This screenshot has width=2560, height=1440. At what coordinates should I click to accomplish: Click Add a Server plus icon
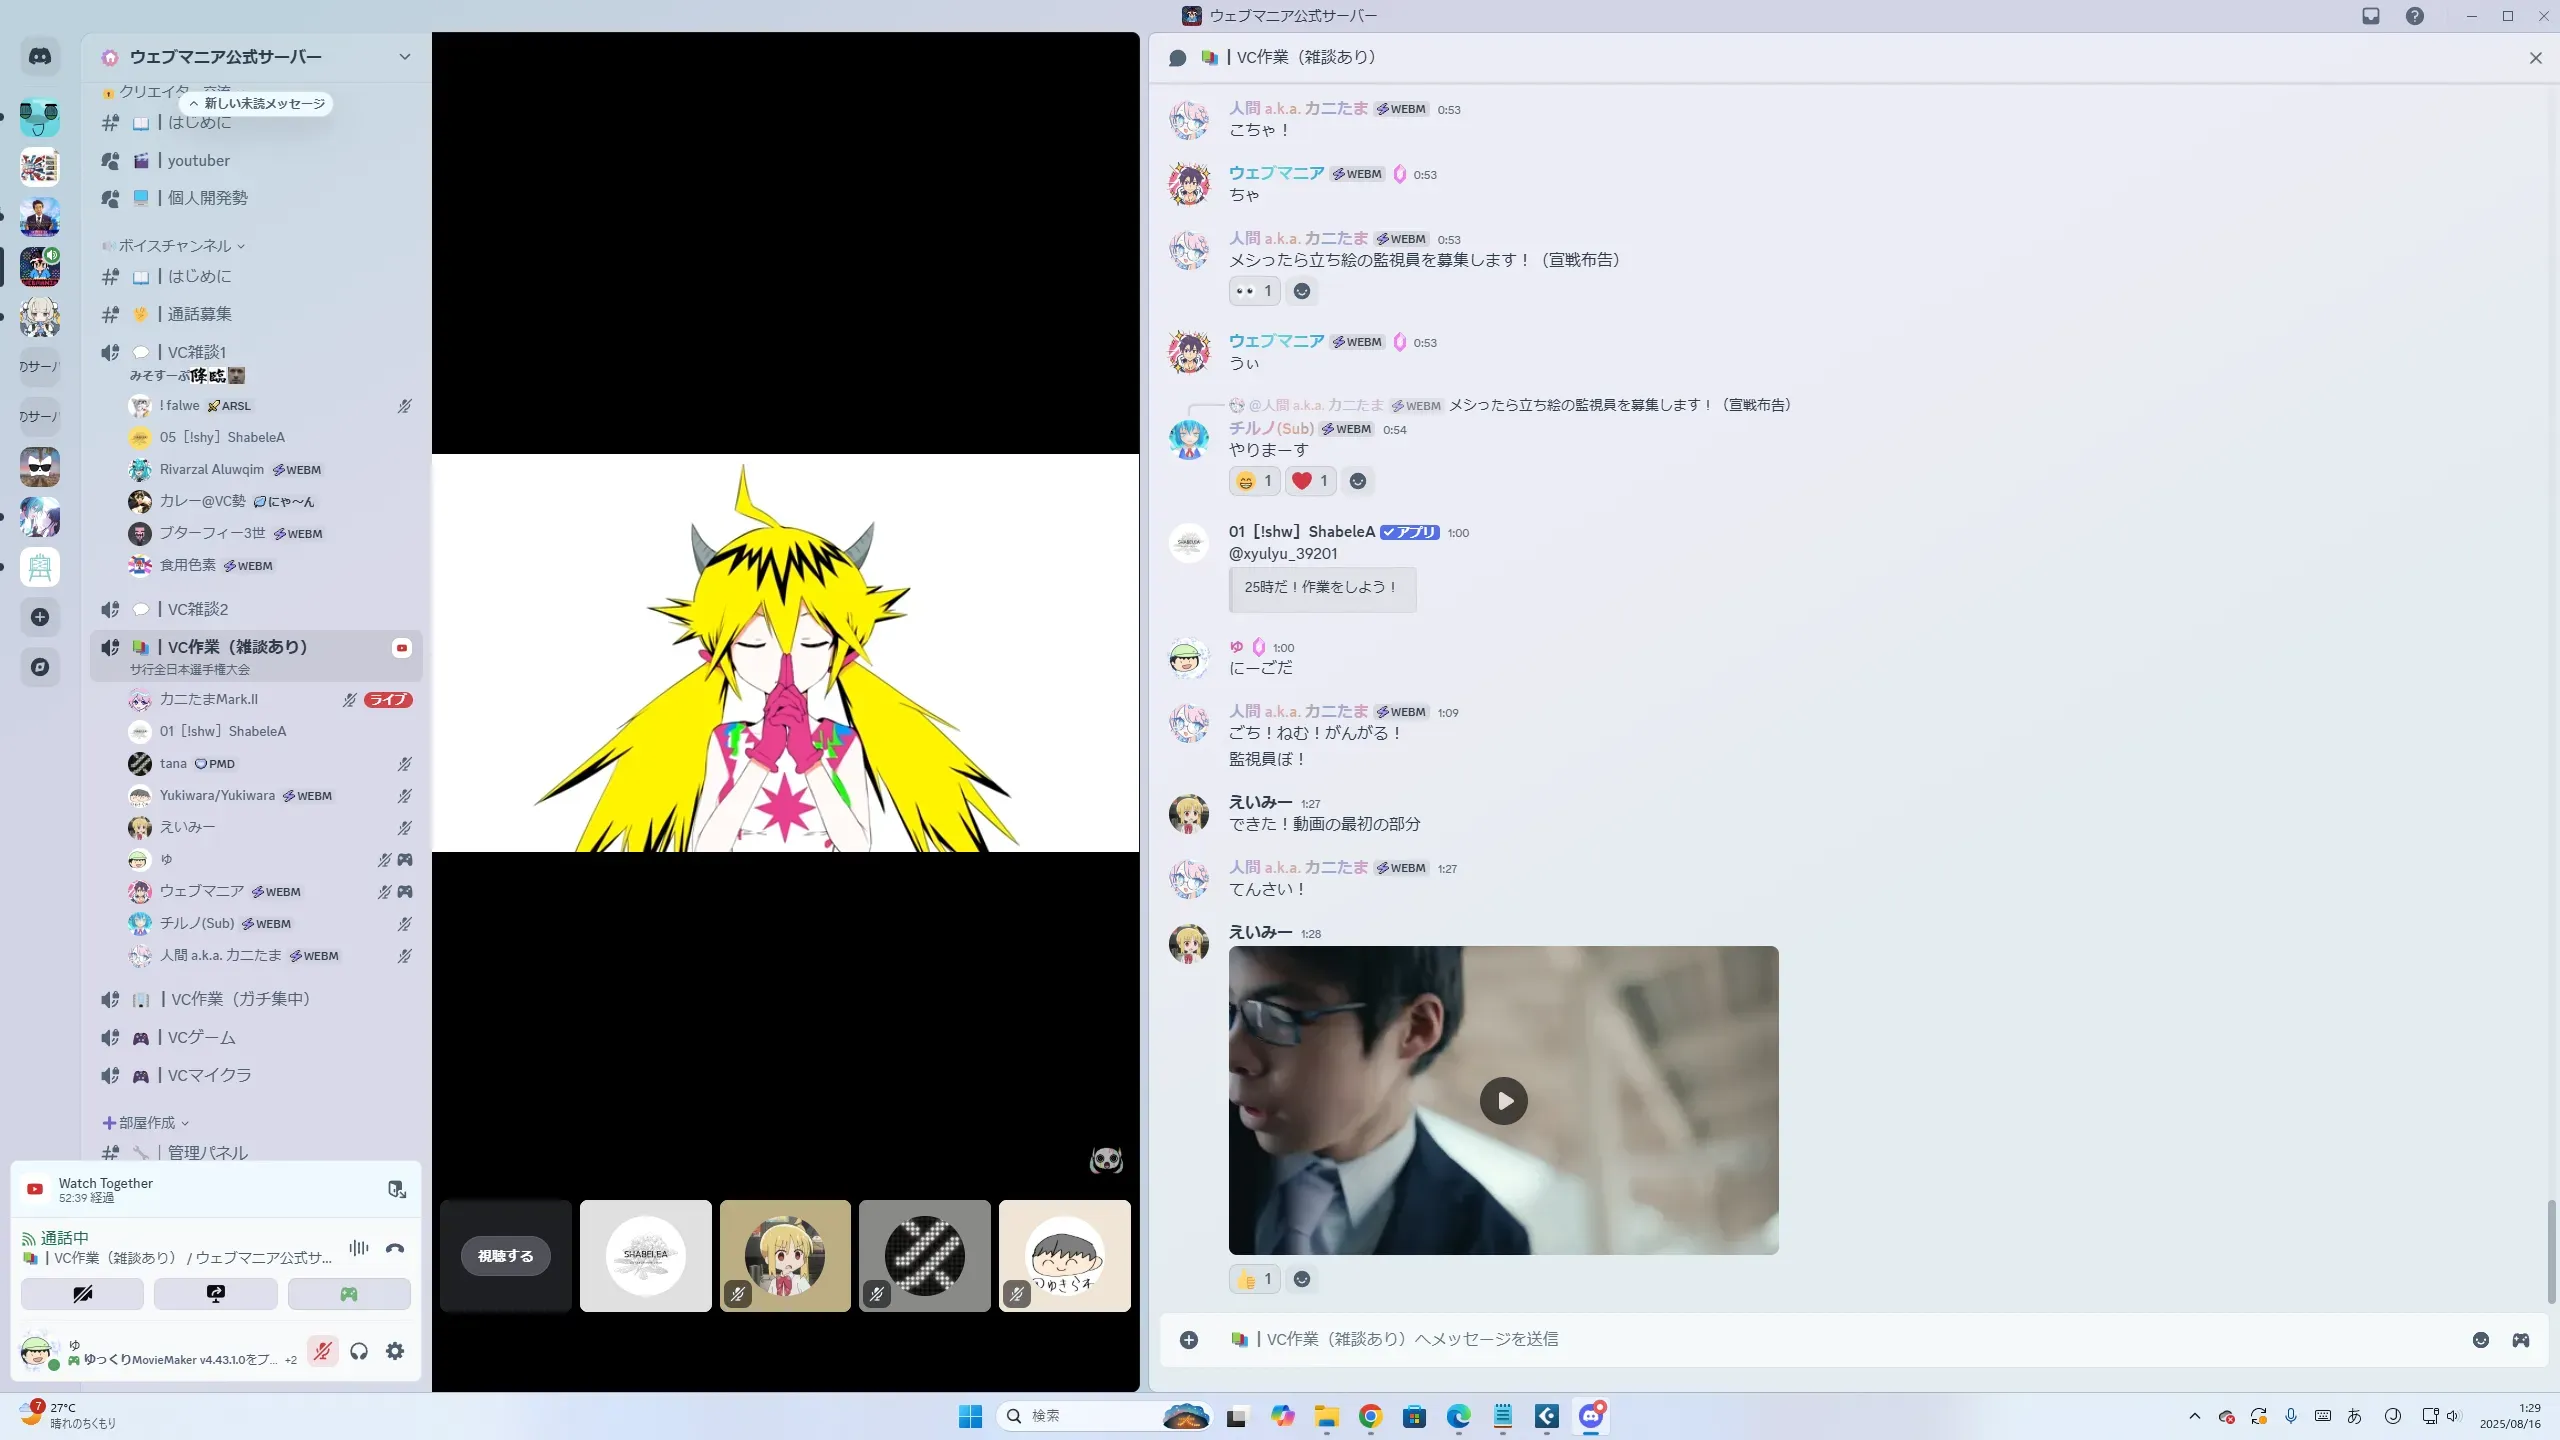pos(40,617)
